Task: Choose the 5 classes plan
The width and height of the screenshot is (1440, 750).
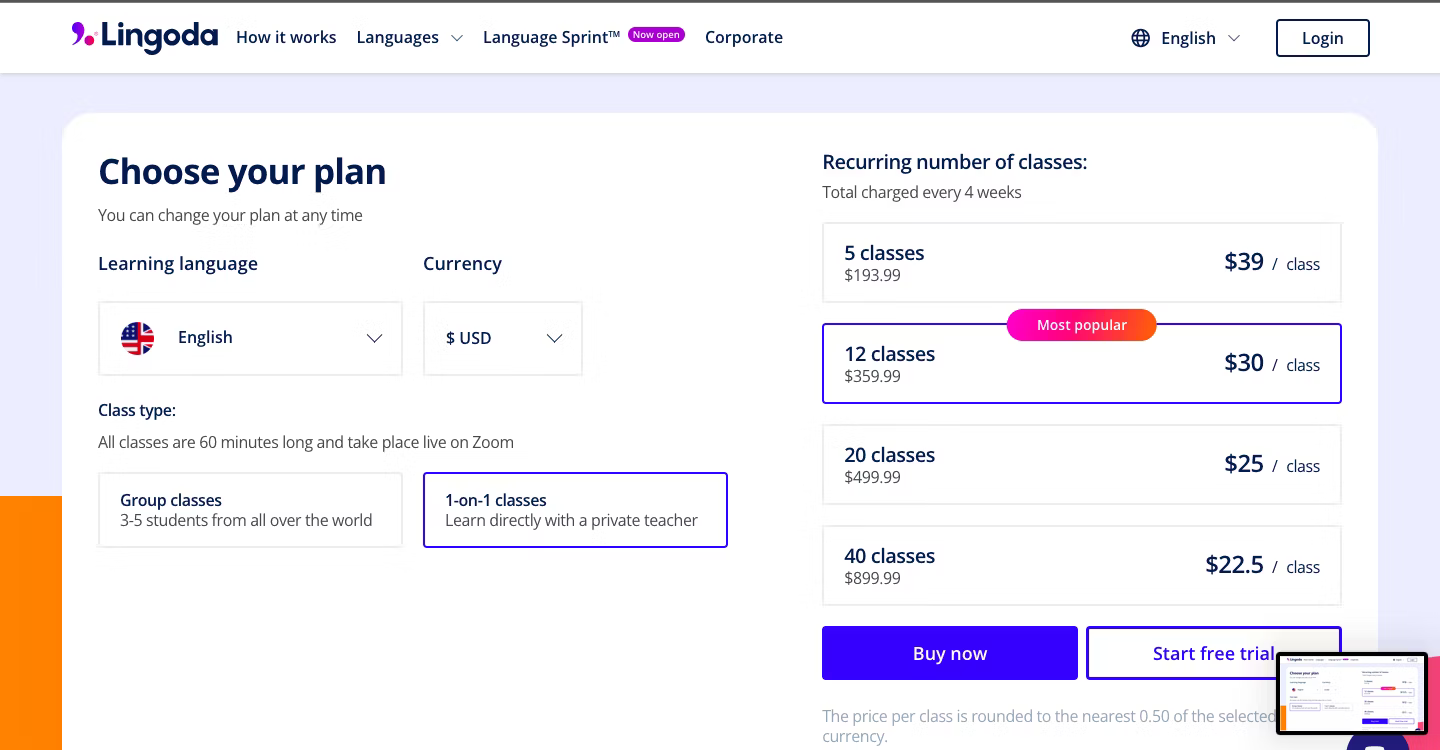Action: pyautogui.click(x=1081, y=263)
